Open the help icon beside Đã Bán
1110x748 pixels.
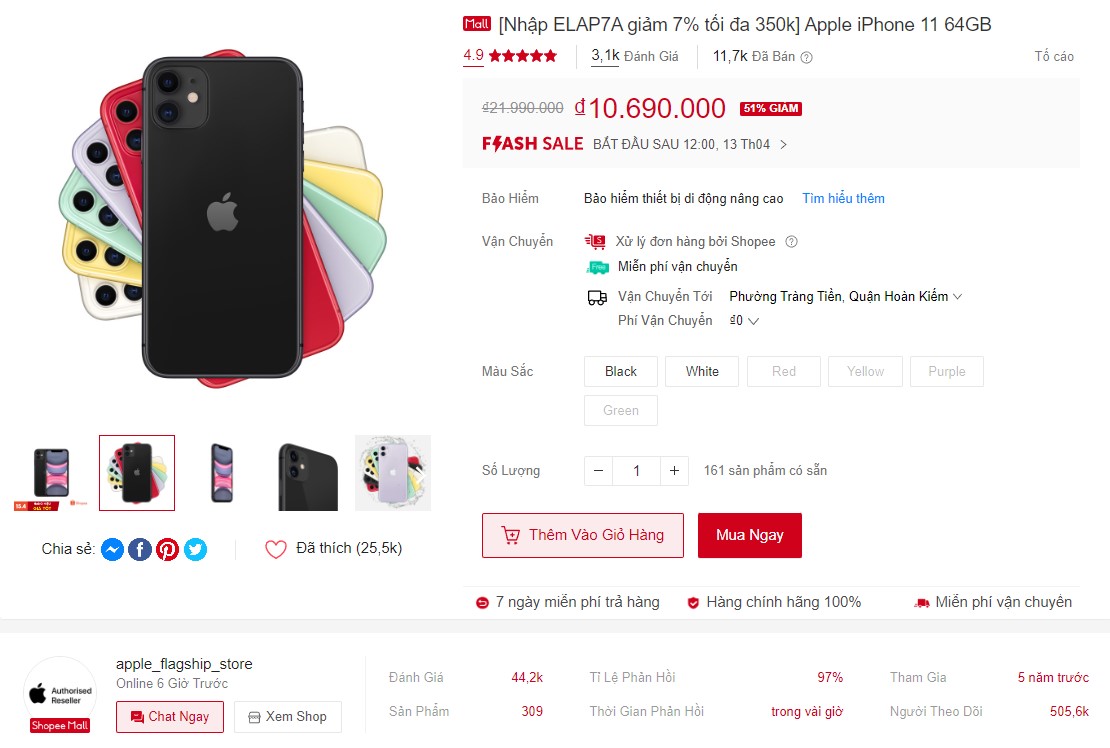pyautogui.click(x=806, y=57)
